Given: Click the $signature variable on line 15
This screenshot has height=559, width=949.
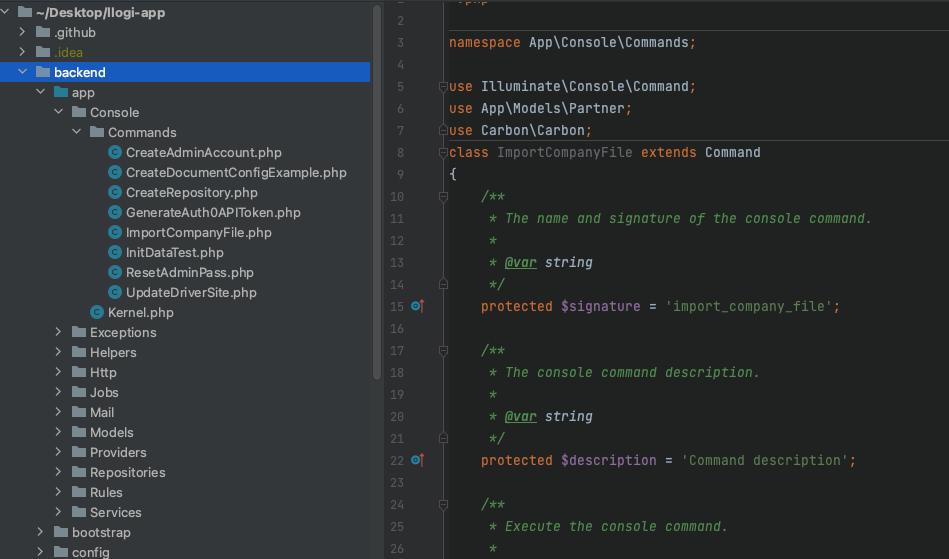Looking at the screenshot, I should click(x=600, y=306).
